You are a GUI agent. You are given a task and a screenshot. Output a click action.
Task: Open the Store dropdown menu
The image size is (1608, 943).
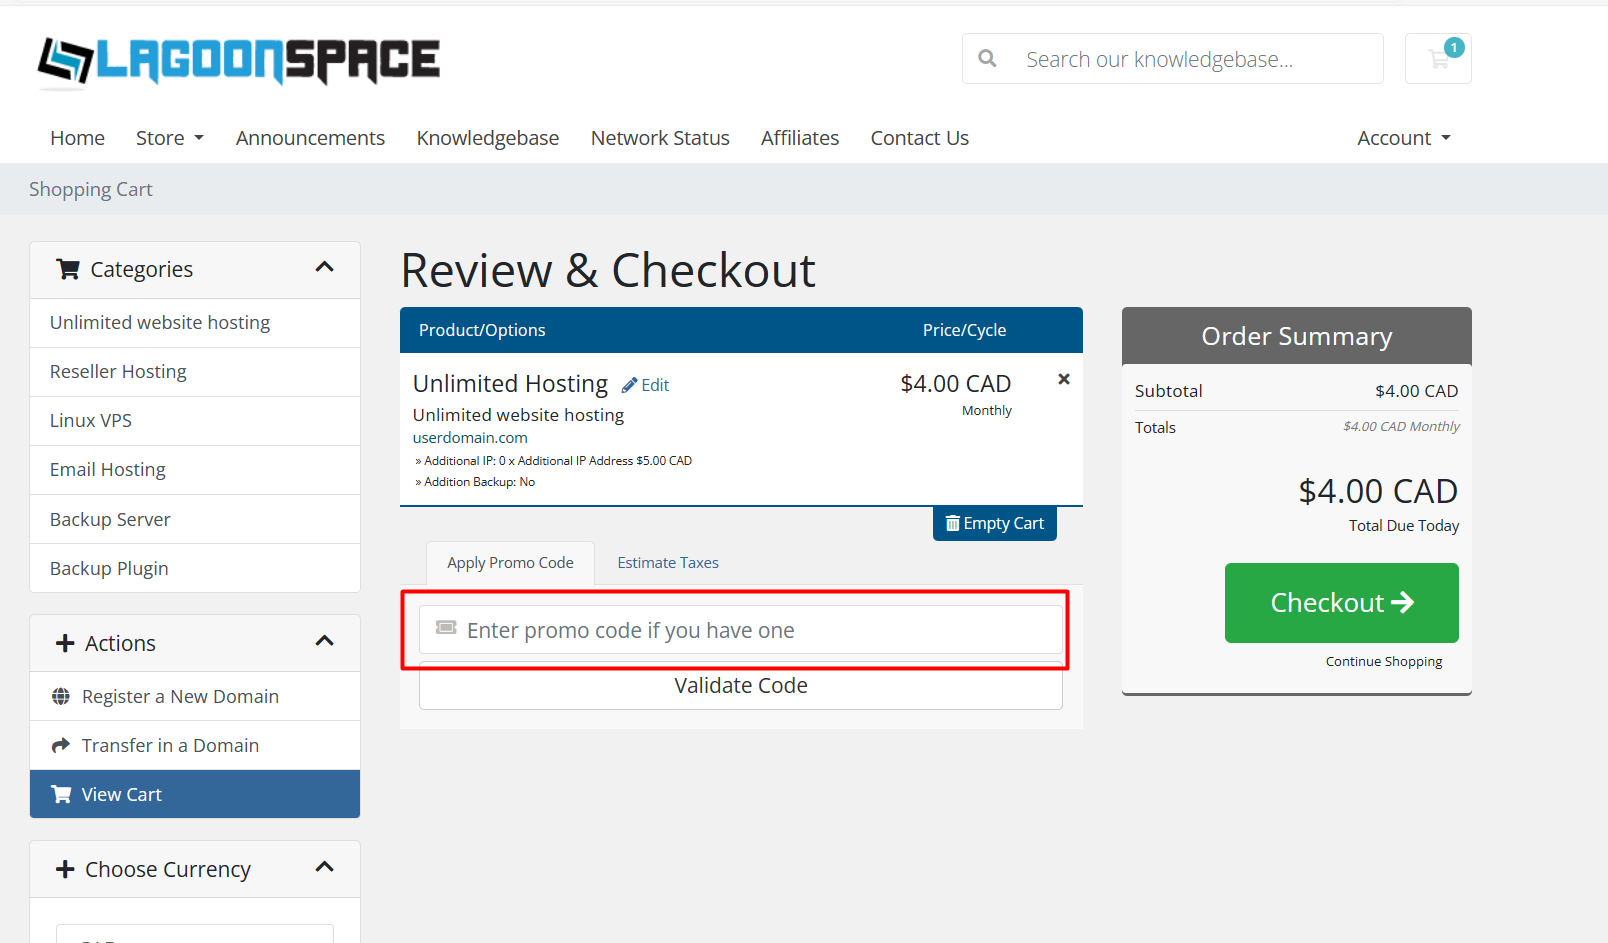tap(169, 138)
